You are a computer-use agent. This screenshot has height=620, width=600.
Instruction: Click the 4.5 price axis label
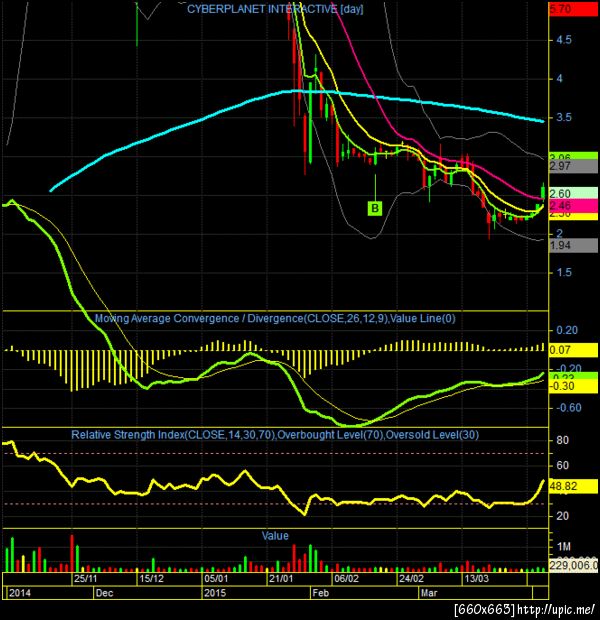564,40
